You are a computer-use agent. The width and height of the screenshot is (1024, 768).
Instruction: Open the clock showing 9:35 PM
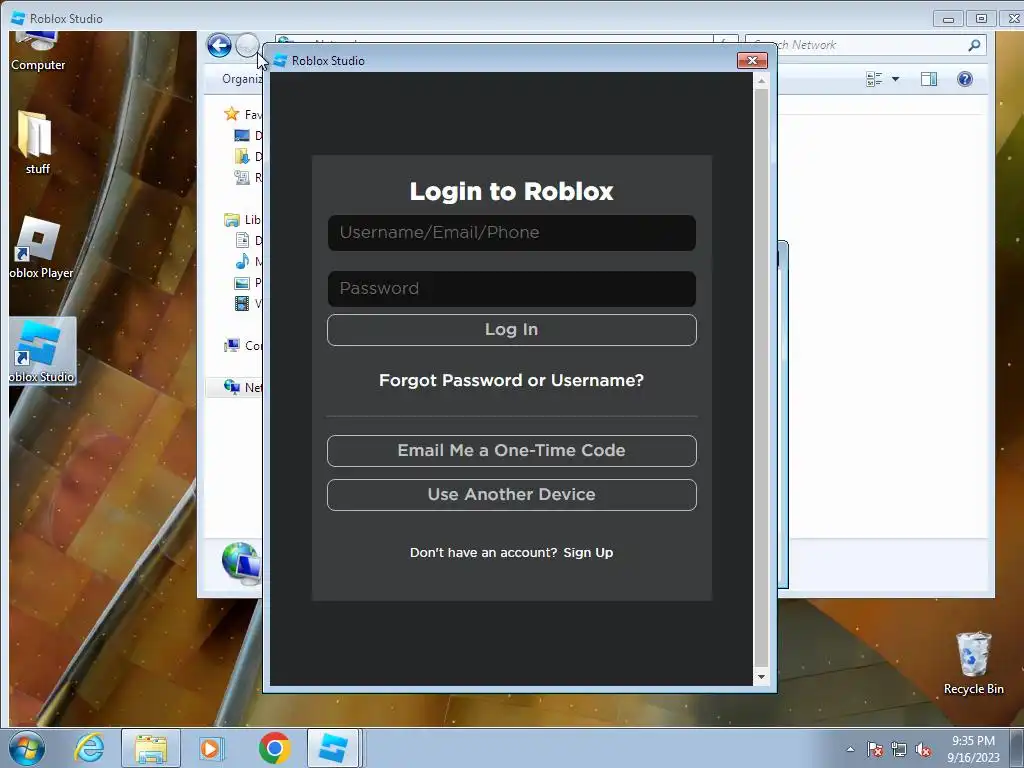coord(973,749)
